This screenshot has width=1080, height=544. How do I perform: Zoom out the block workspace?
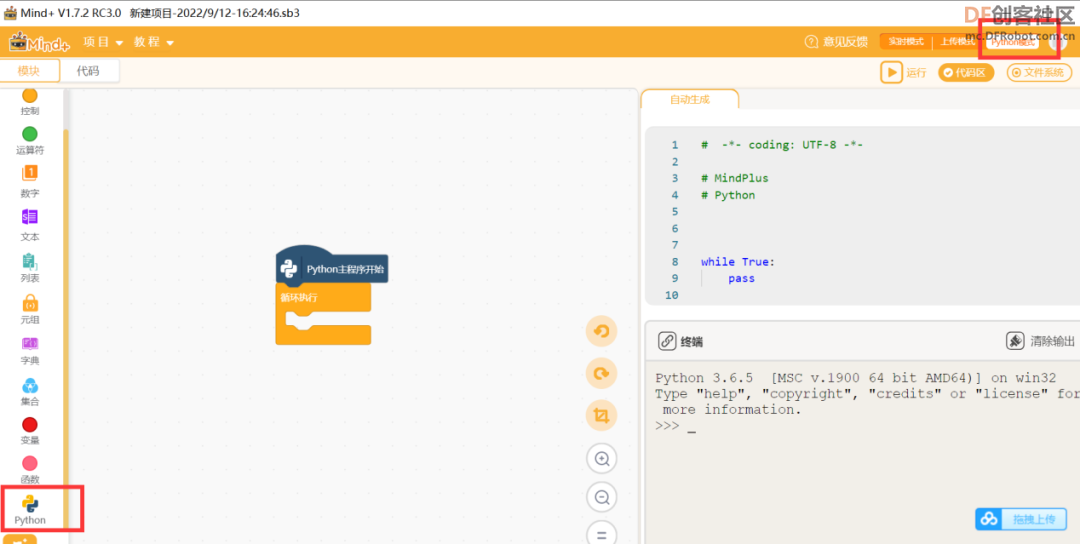(x=602, y=498)
